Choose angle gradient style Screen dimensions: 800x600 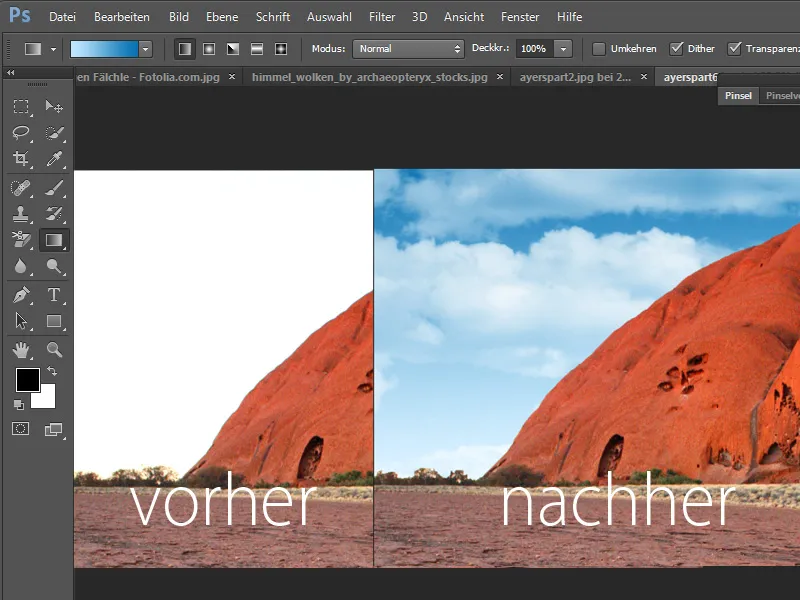tap(233, 49)
